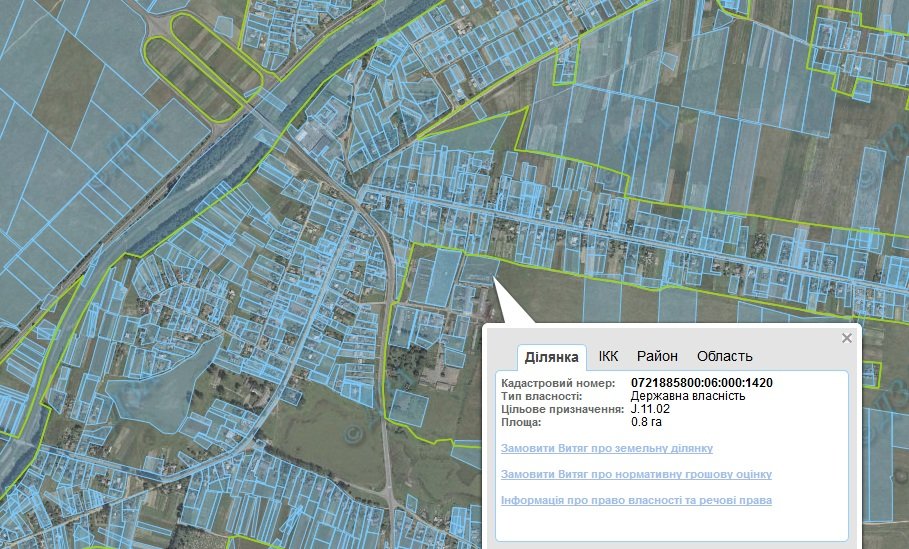This screenshot has height=549, width=909.
Task: Follow link Інформація про право власності
Action: point(635,500)
